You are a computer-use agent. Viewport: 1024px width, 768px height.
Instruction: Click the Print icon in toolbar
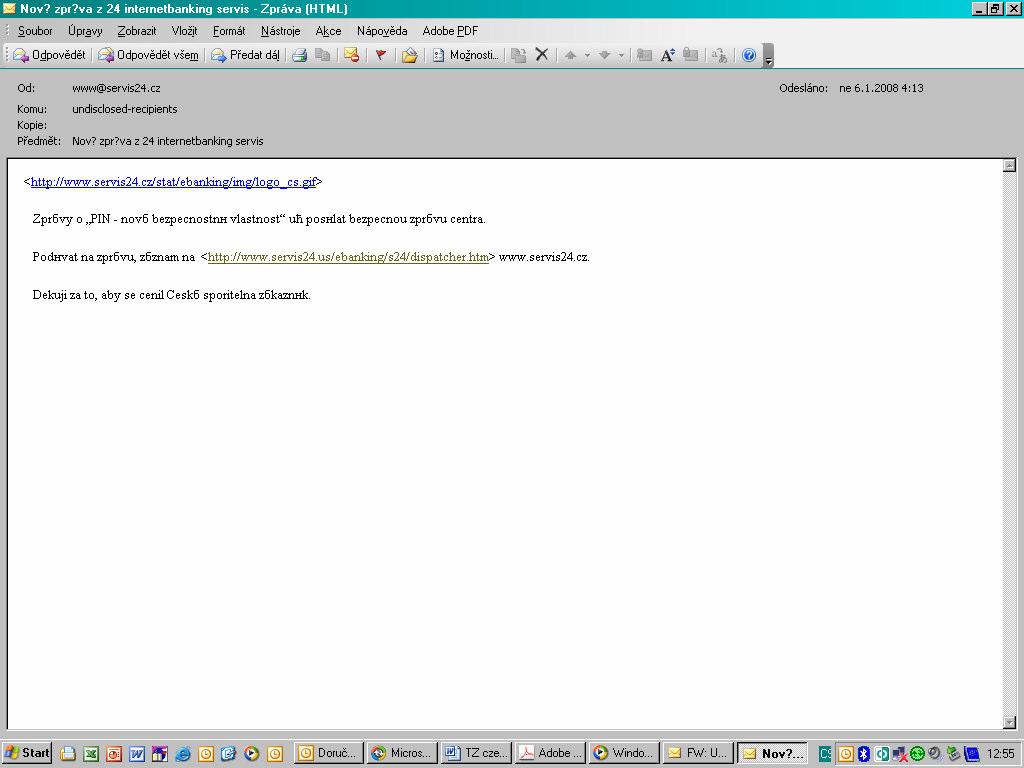[299, 55]
